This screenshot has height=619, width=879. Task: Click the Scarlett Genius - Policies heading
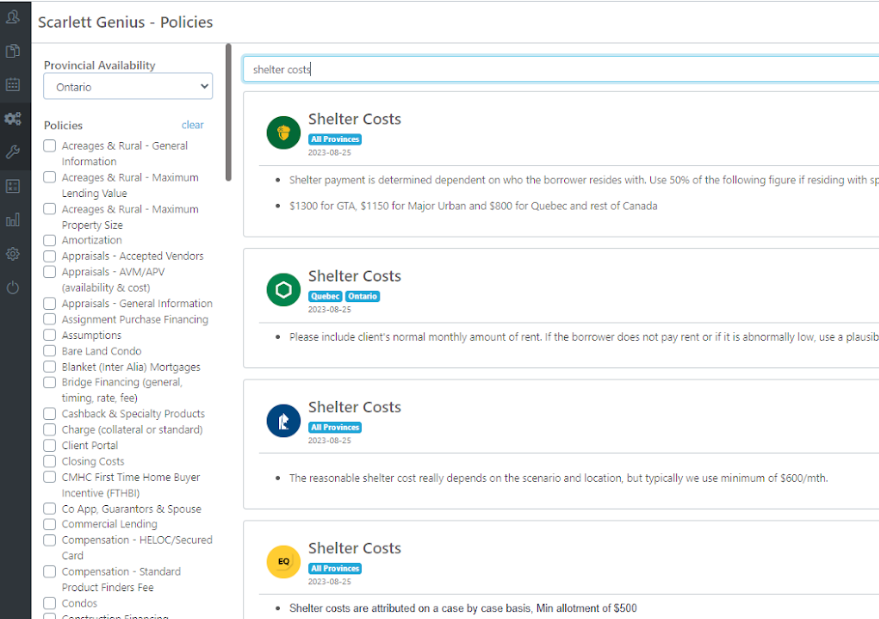(x=126, y=22)
